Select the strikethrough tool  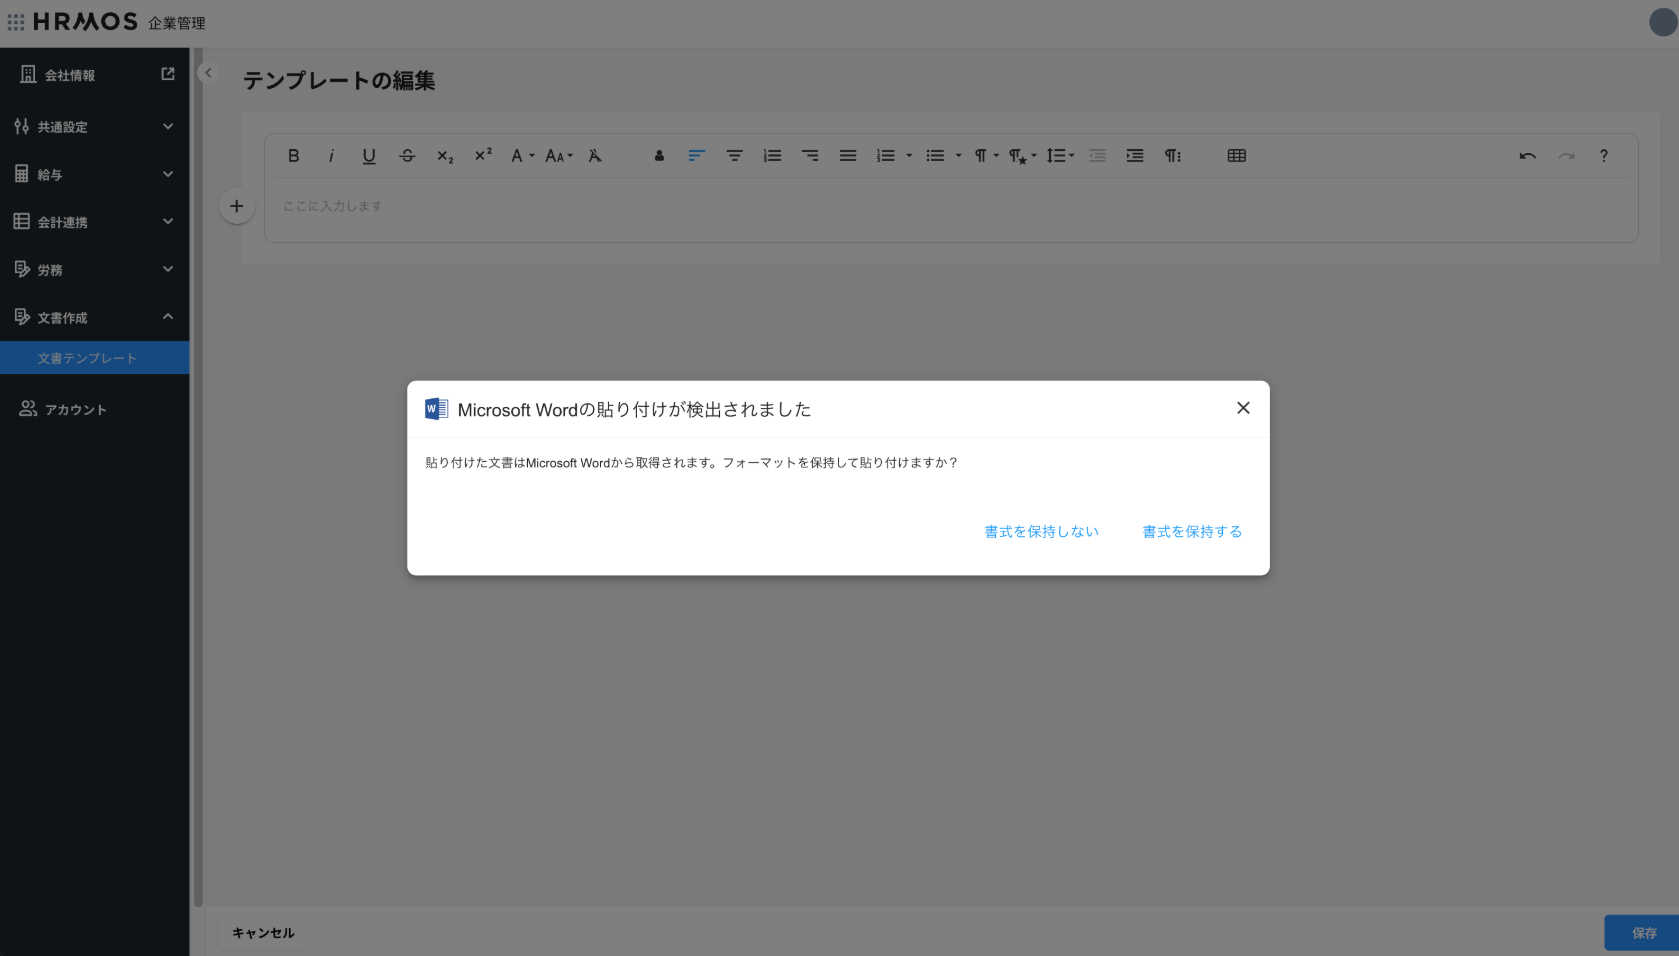[x=407, y=156]
